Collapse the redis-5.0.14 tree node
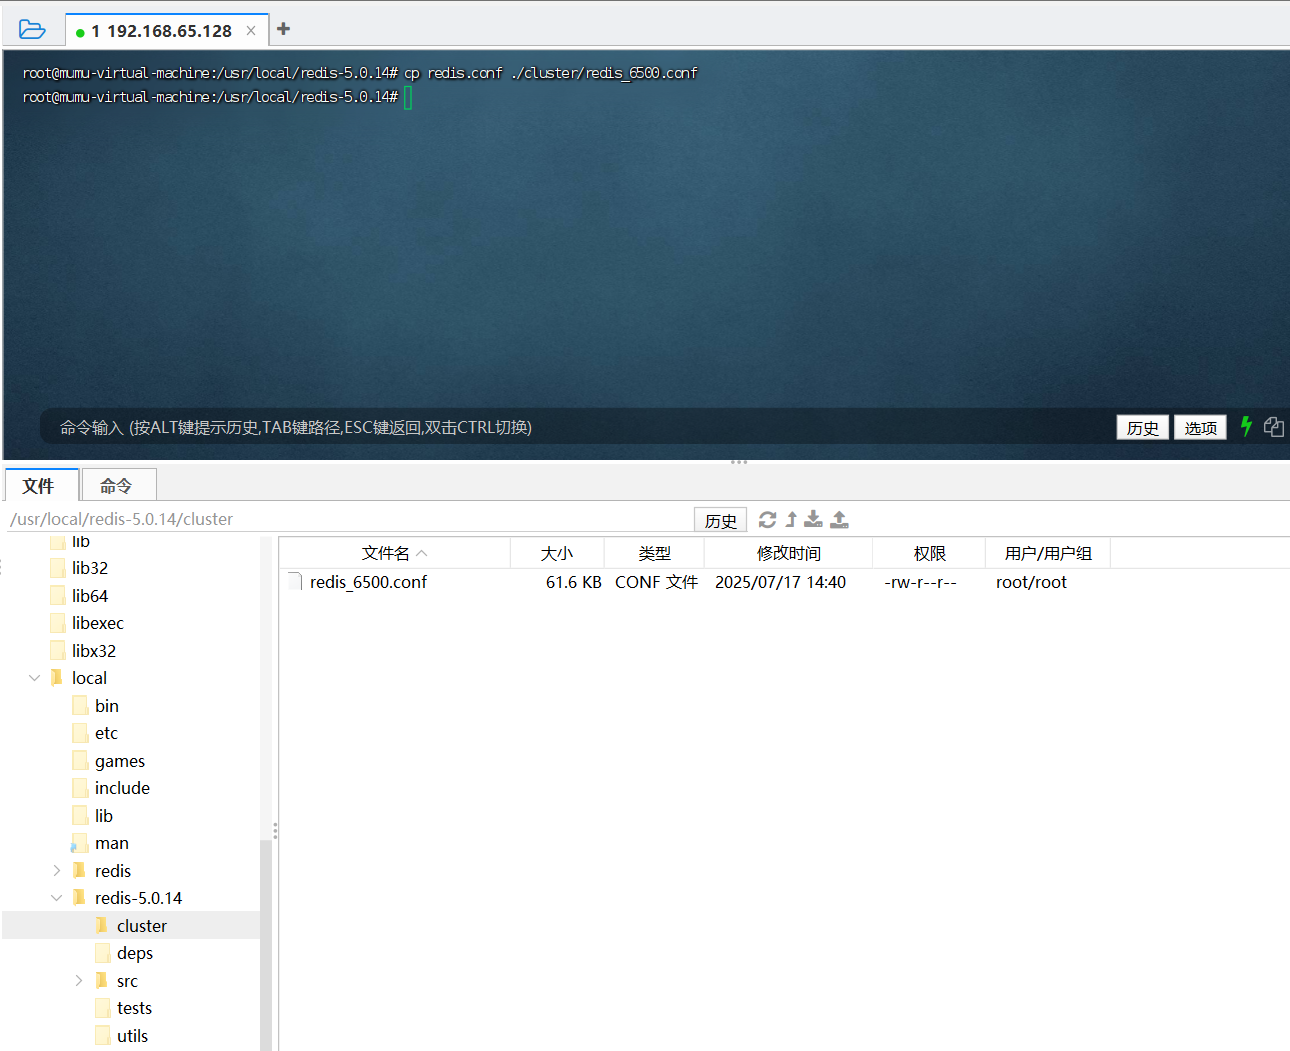Viewport: 1290px width, 1051px height. [57, 897]
